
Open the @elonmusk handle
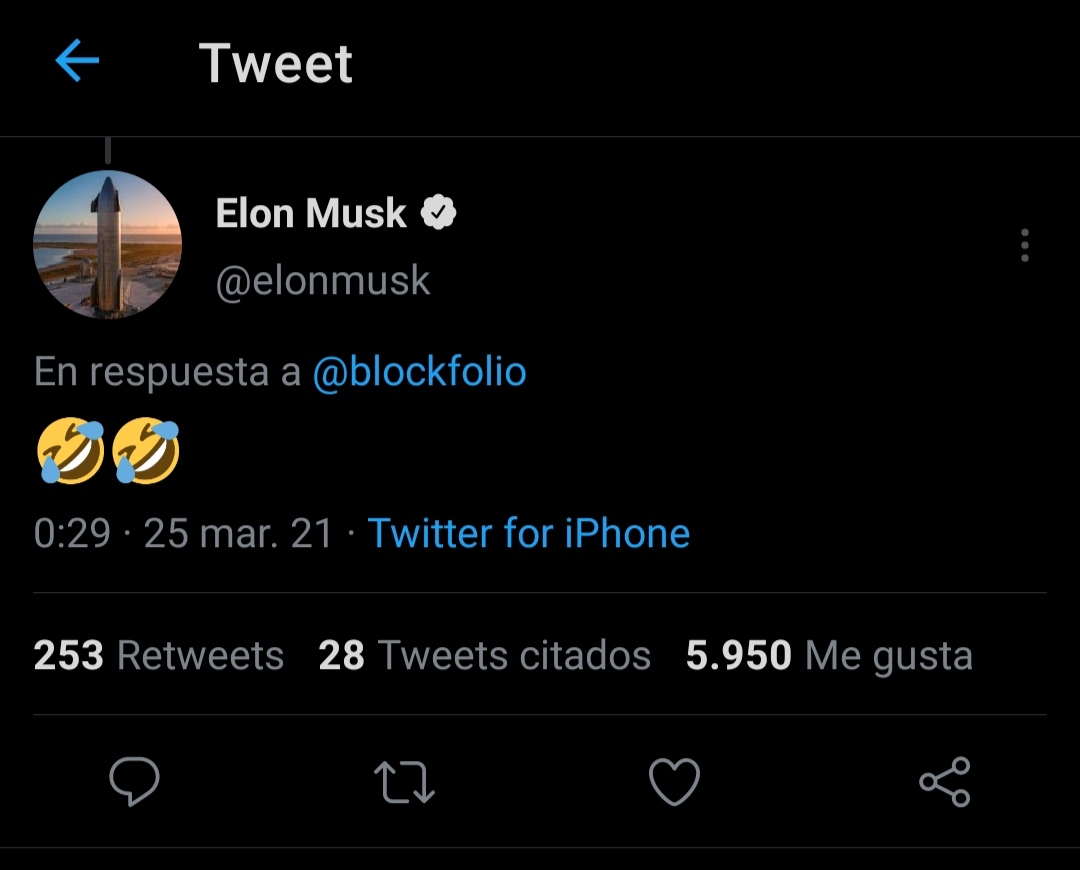pyautogui.click(x=323, y=281)
